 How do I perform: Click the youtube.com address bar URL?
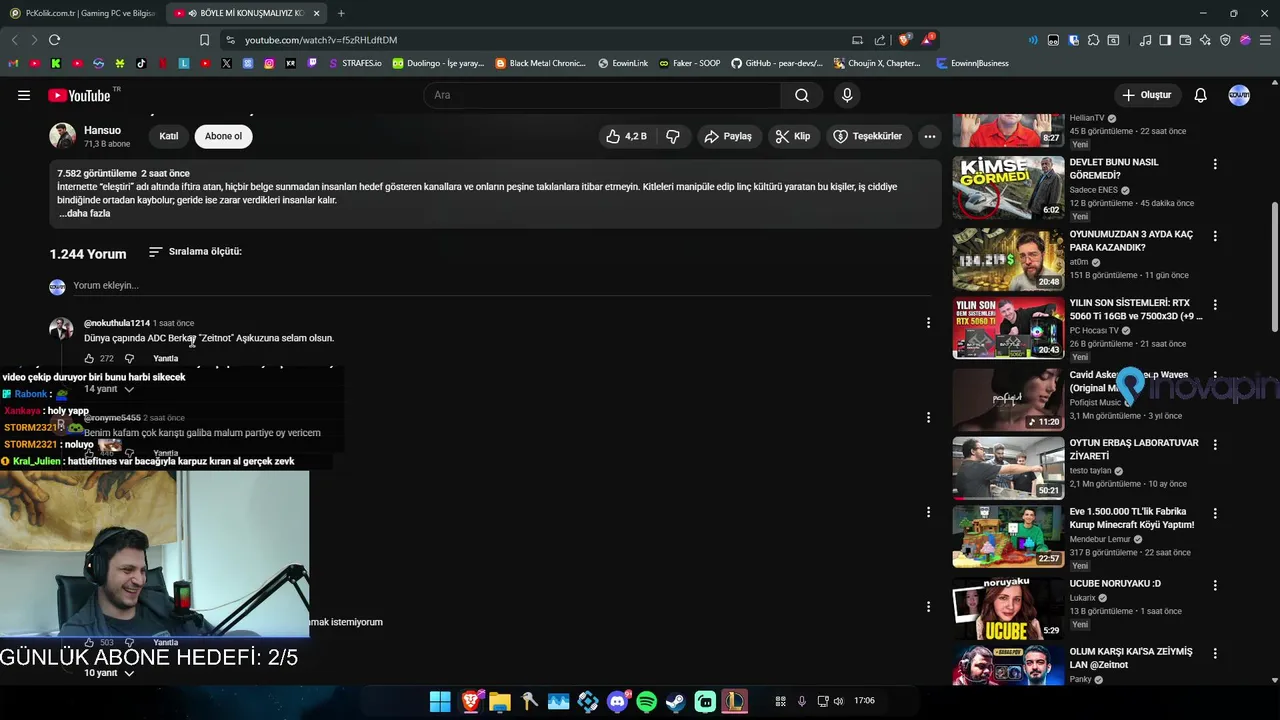click(x=321, y=40)
